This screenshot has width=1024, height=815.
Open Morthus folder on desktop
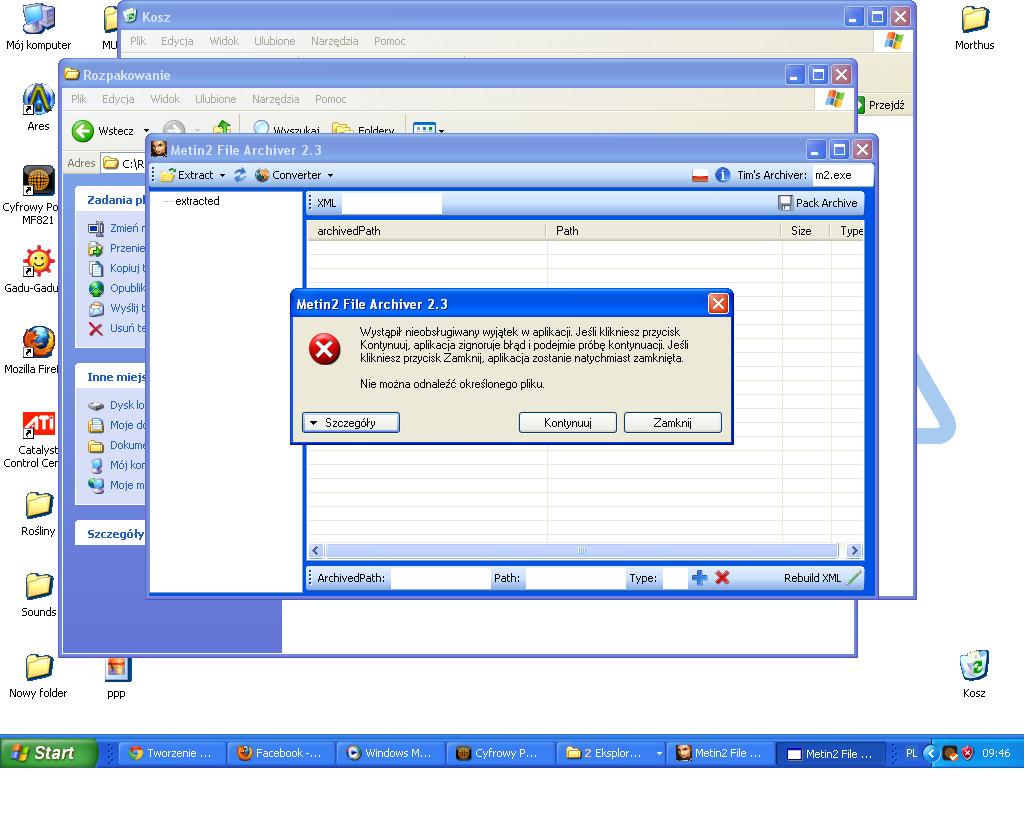[974, 27]
